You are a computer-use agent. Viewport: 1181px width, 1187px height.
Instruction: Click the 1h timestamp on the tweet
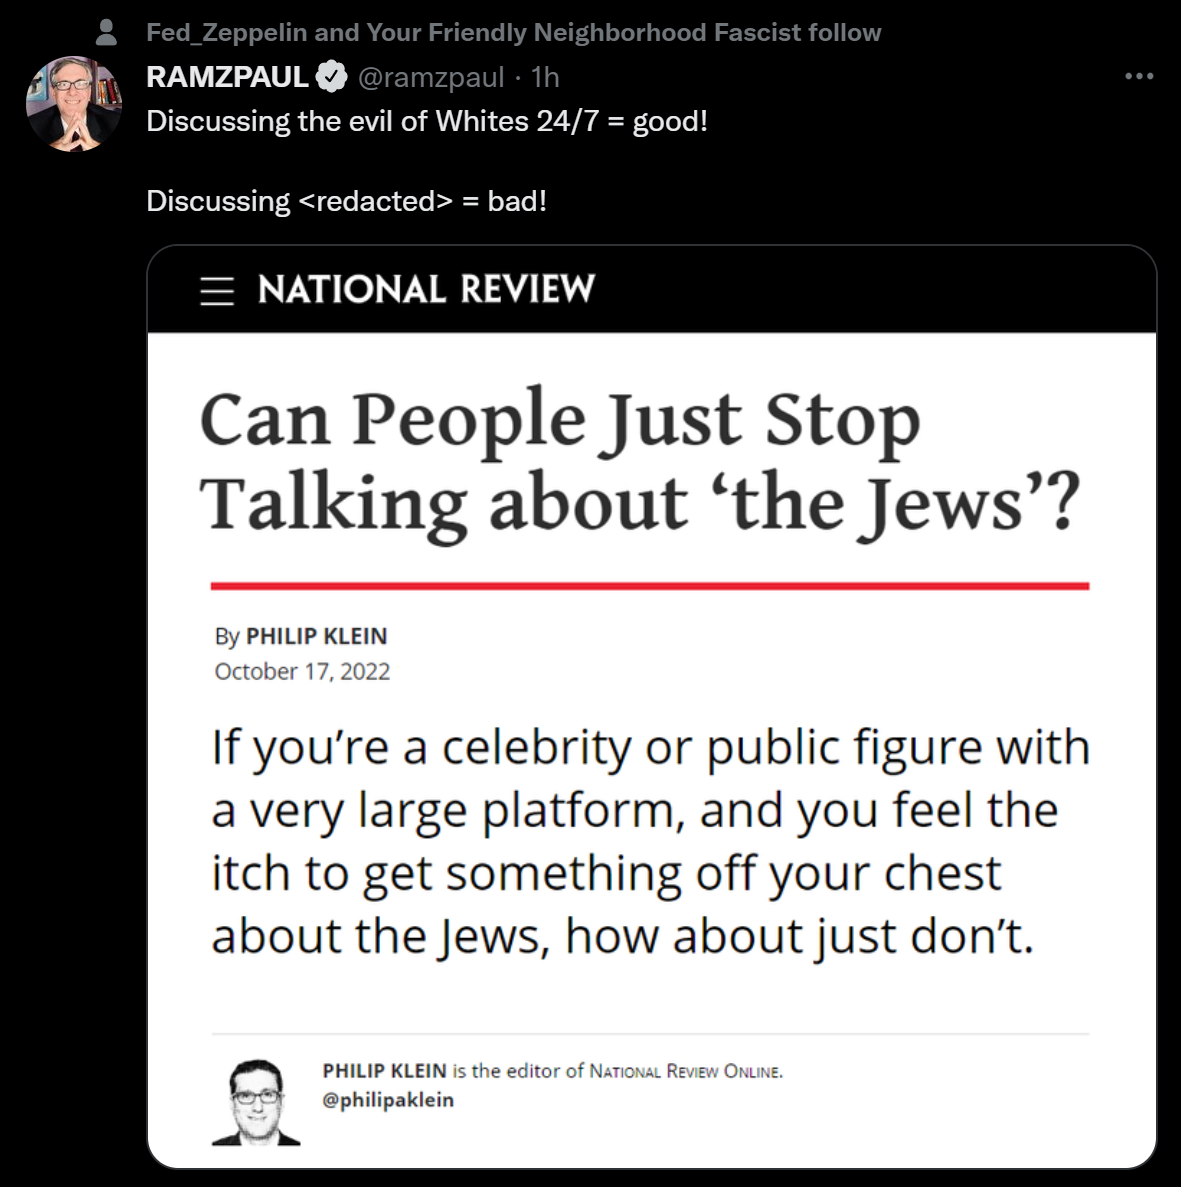(545, 77)
